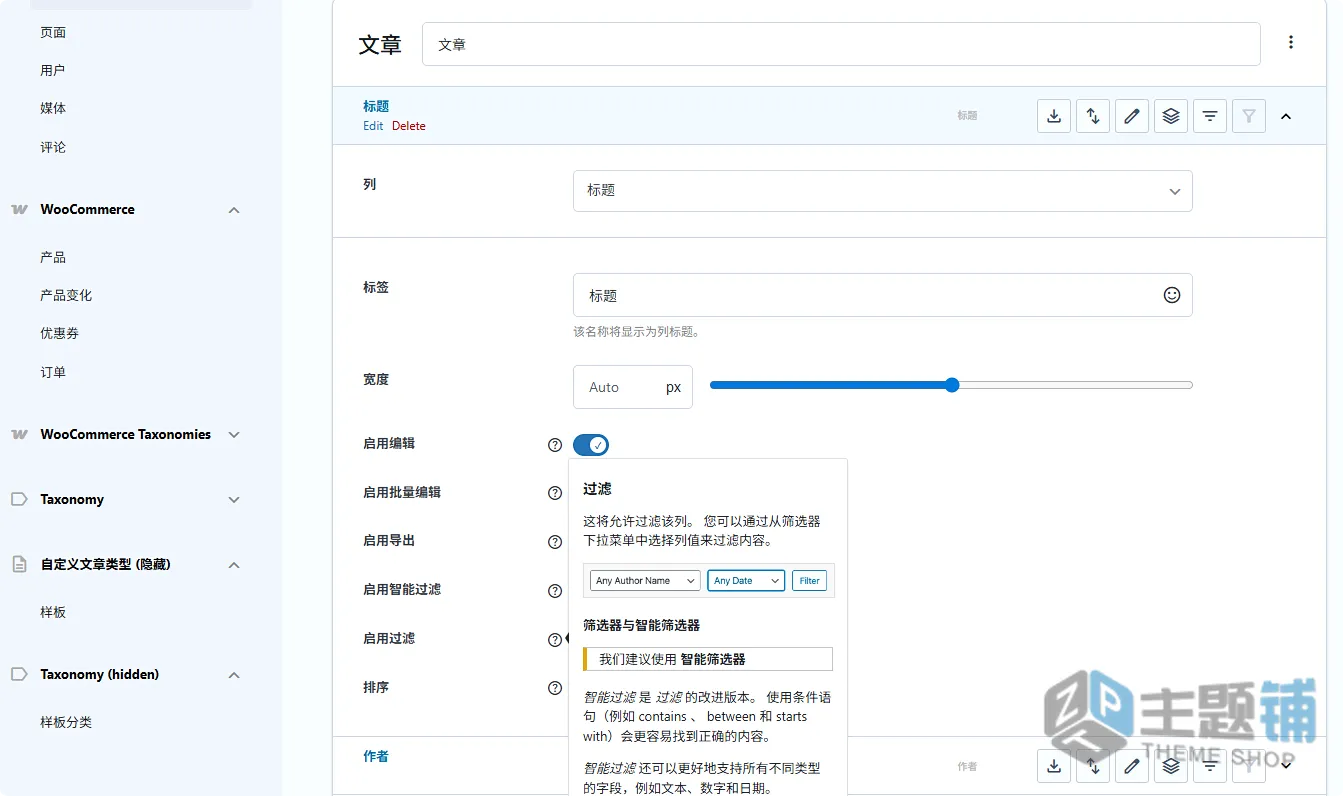Click the layers bulk-edit icon in 作者 row
1343x796 pixels.
click(x=1171, y=766)
